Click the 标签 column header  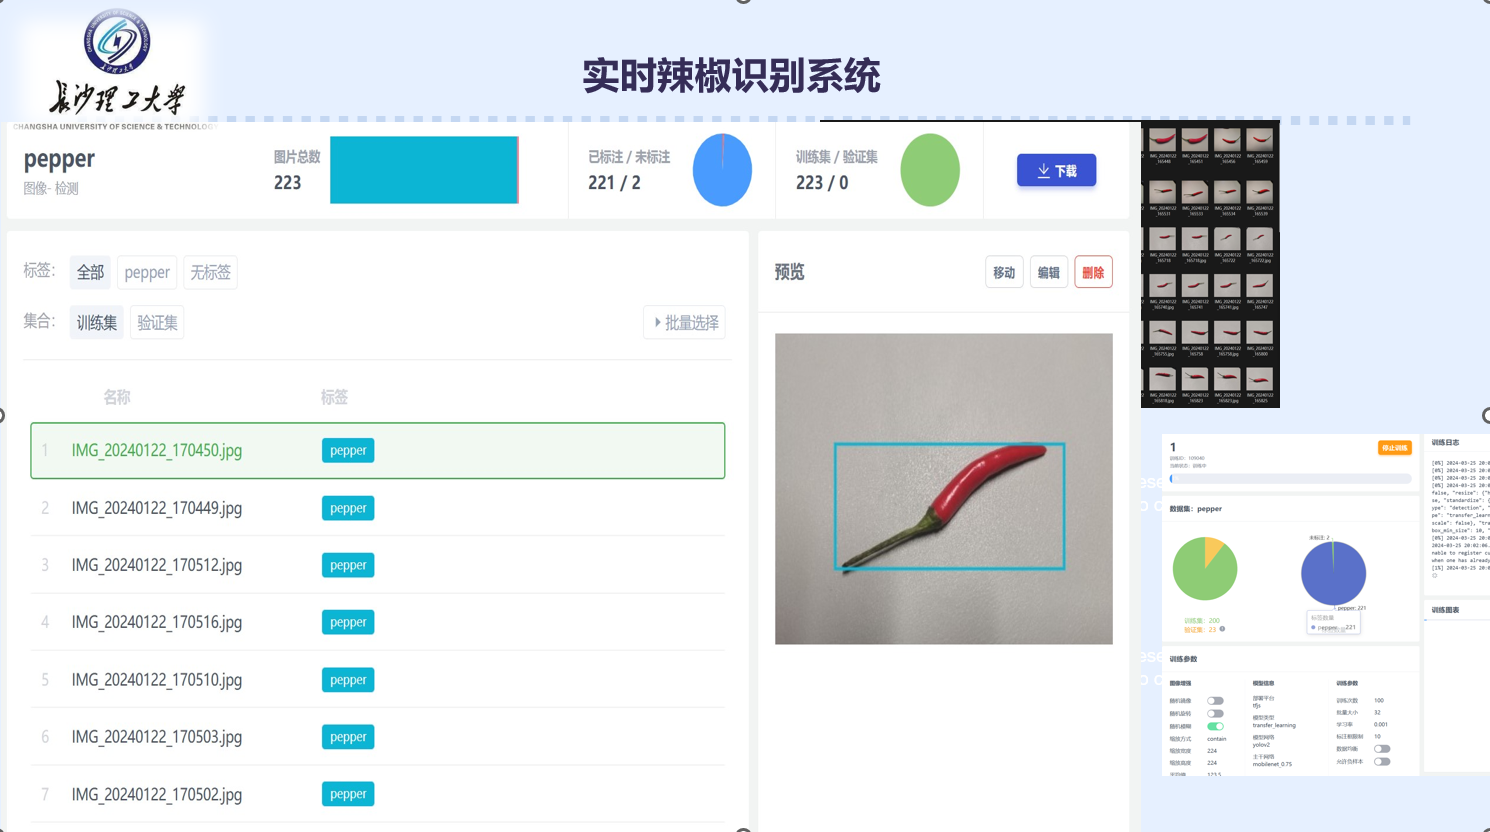point(334,397)
